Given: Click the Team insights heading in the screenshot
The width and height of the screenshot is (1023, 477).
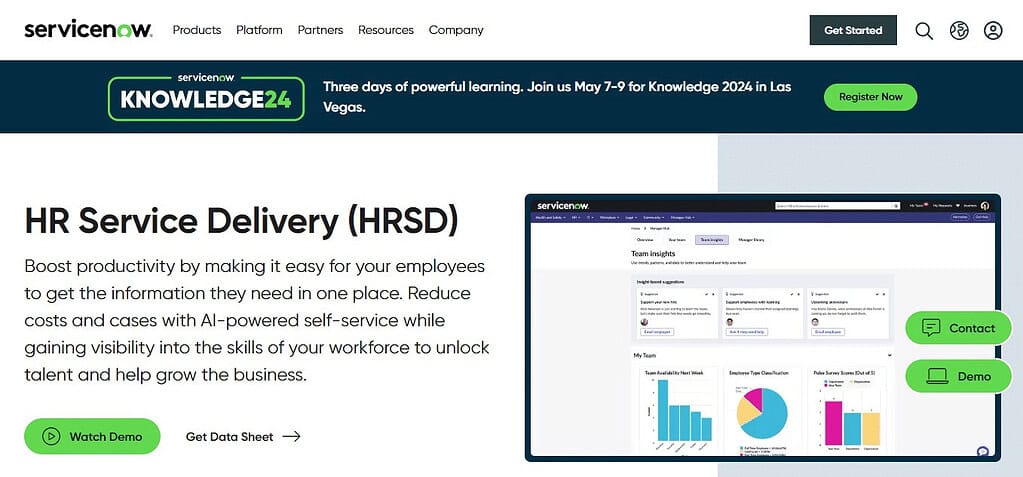Looking at the screenshot, I should pos(653,253).
